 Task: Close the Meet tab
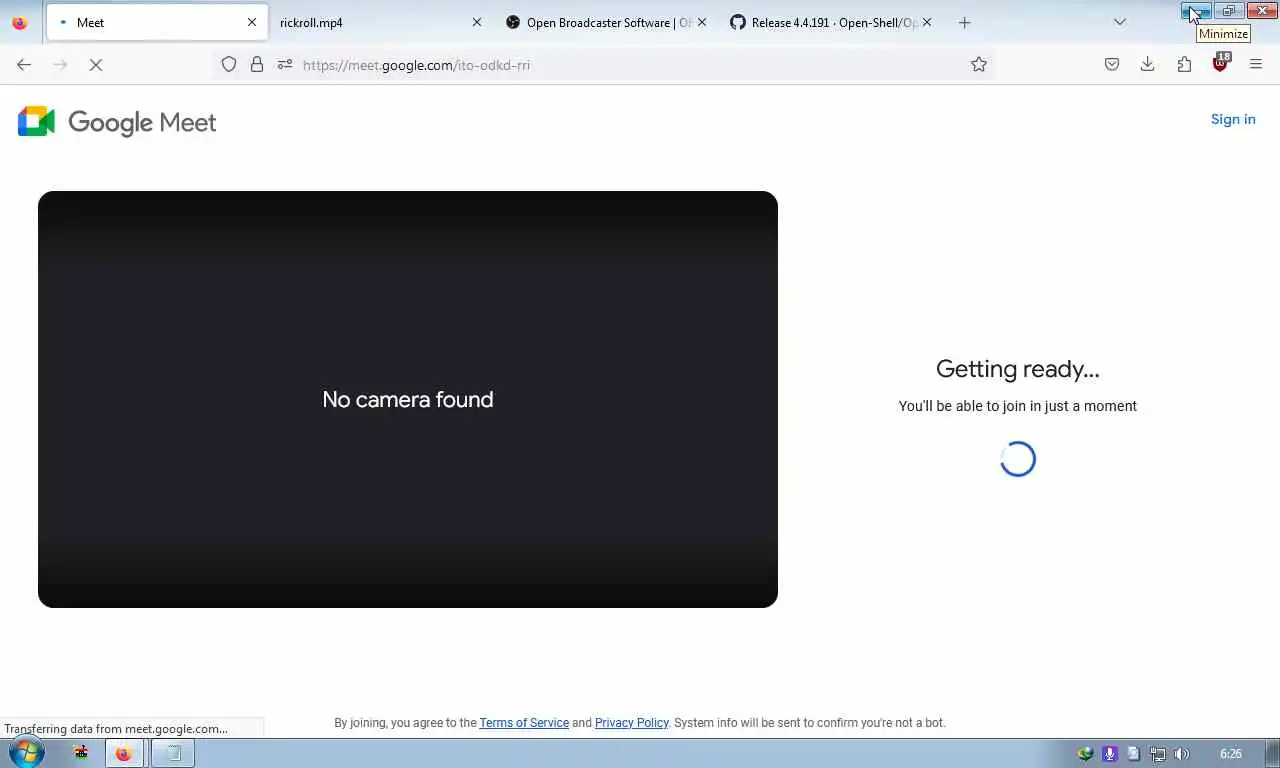click(252, 22)
